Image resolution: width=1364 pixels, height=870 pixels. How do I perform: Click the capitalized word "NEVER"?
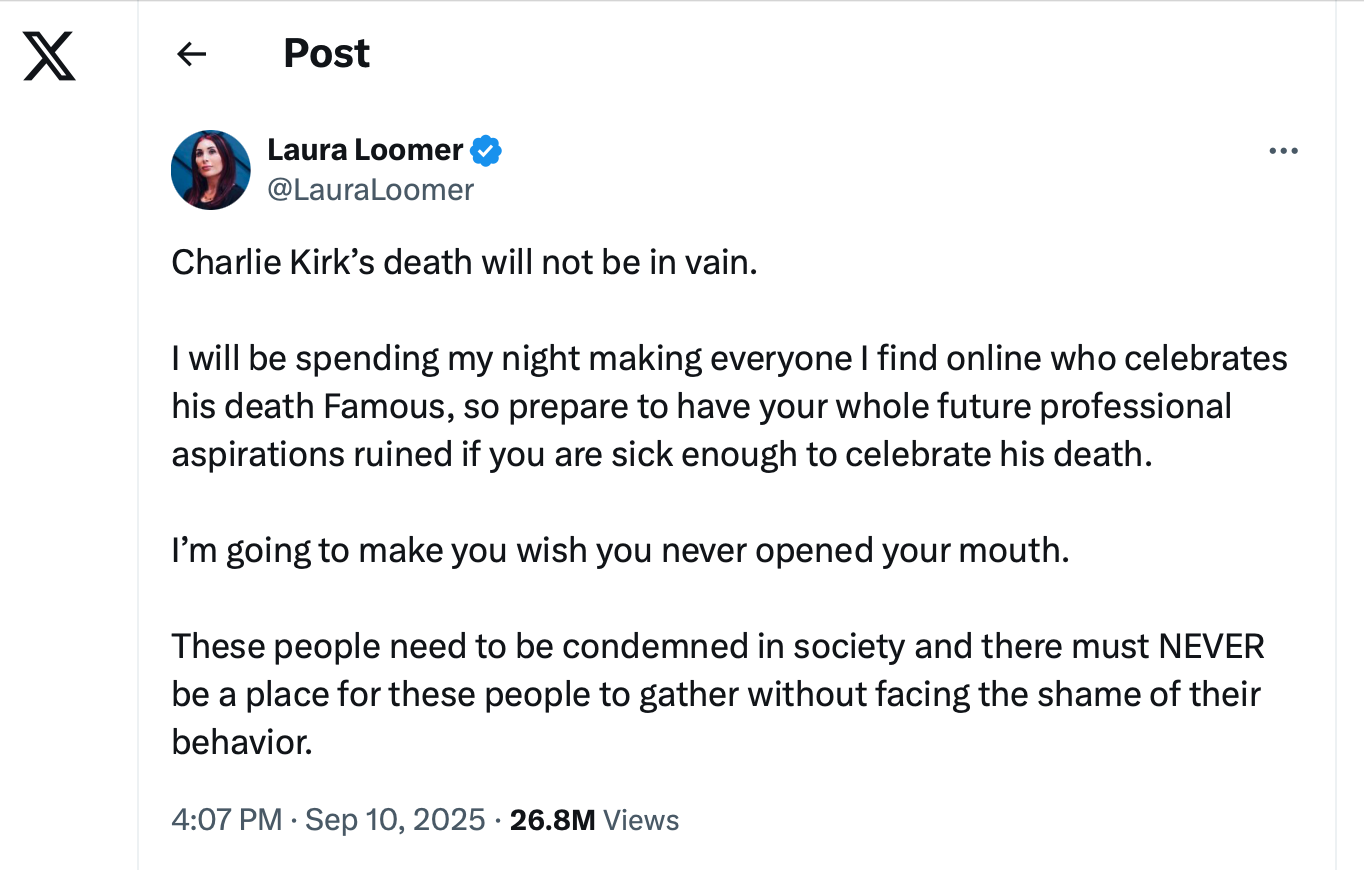1211,646
